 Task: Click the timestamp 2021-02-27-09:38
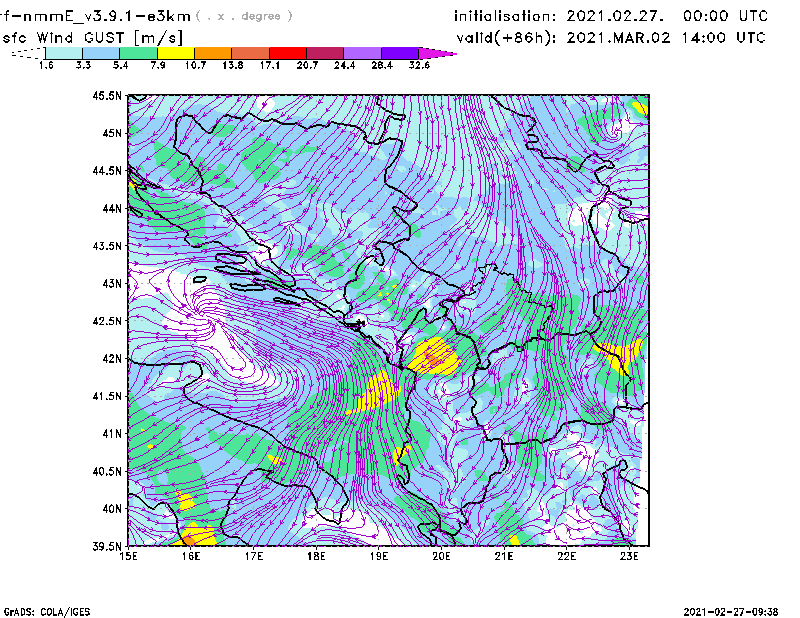pyautogui.click(x=731, y=612)
